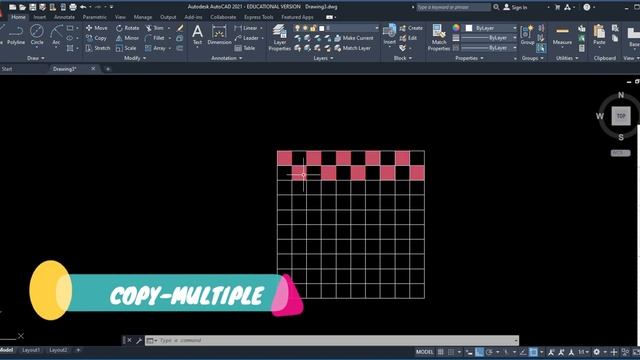Expand the Properties panel dropdown
Viewport: 640px width, 360px height.
pos(469,58)
